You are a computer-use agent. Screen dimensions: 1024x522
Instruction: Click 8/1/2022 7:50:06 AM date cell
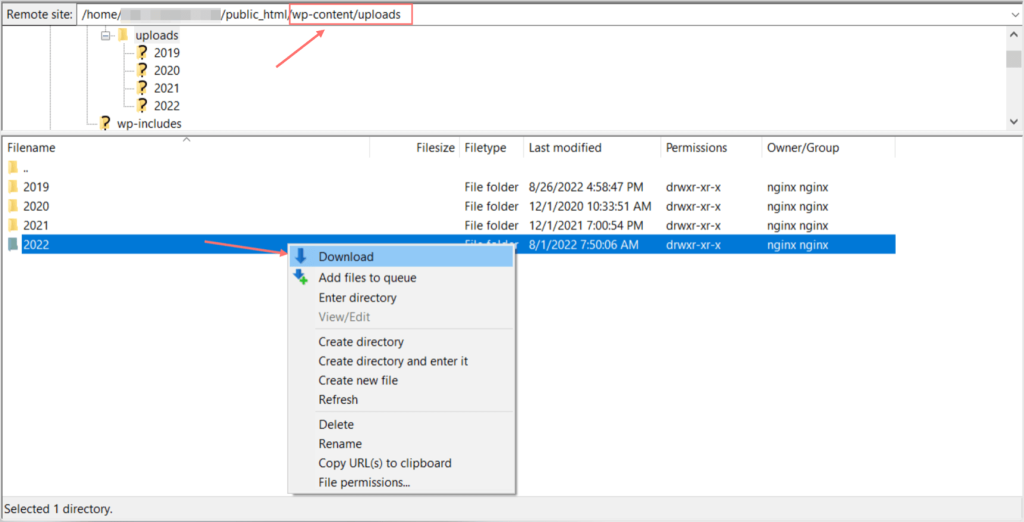coord(583,245)
